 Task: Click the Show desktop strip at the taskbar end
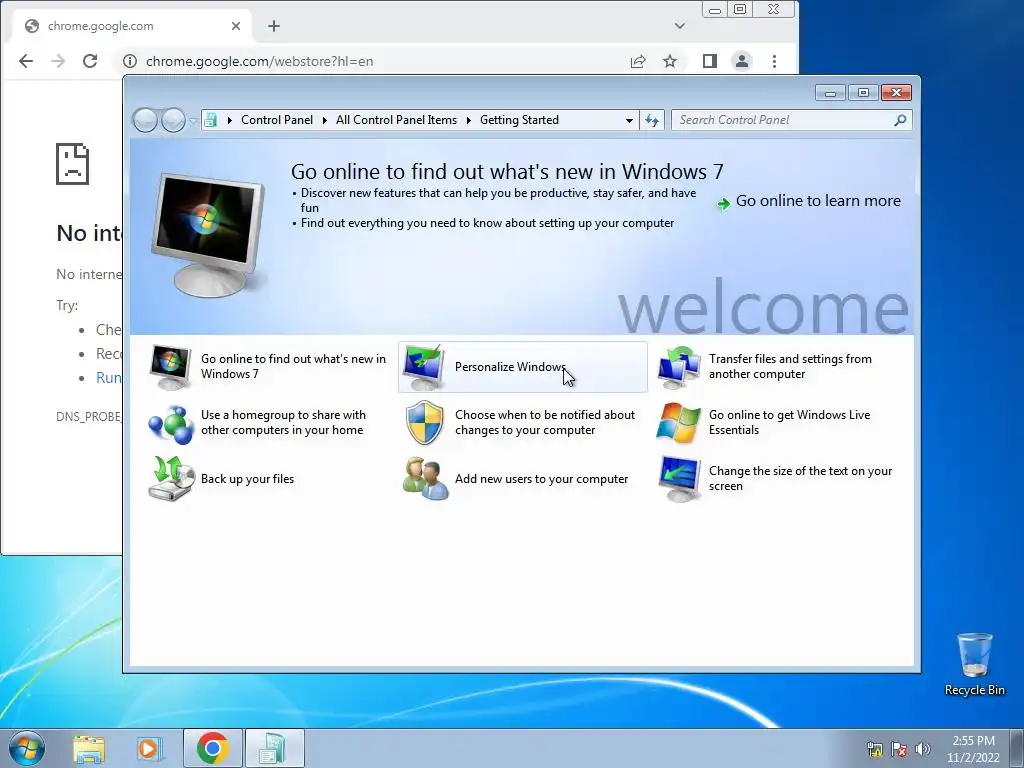(1017, 748)
